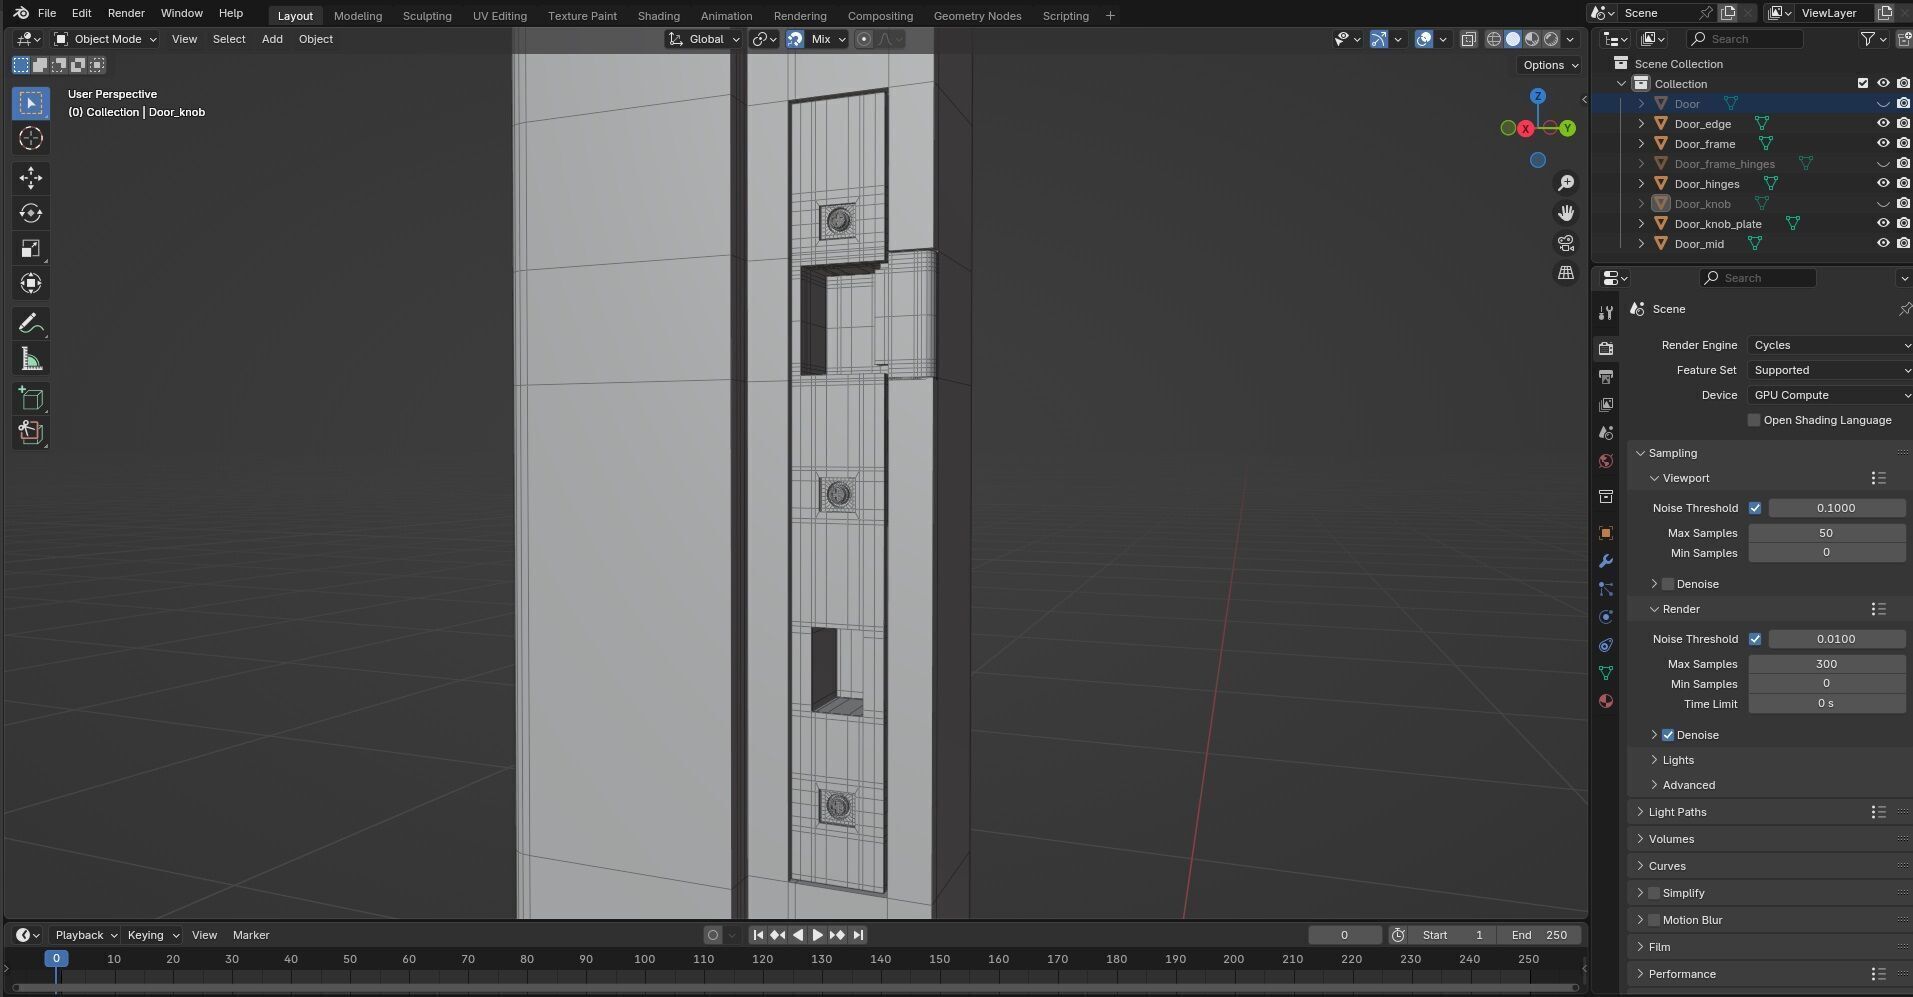The width and height of the screenshot is (1913, 997).
Task: Activate the Select Box tool
Action: (x=31, y=104)
